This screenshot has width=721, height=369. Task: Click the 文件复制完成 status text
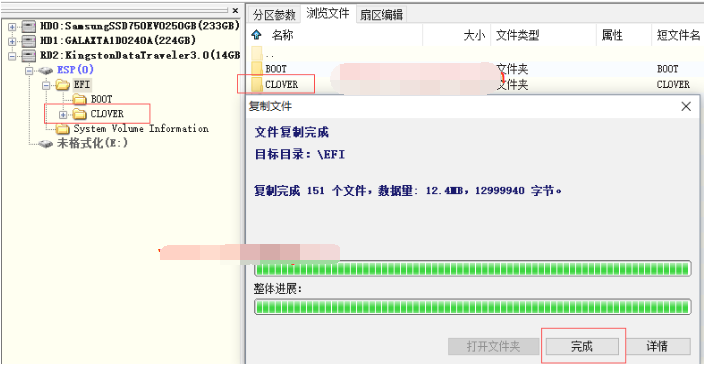point(292,133)
